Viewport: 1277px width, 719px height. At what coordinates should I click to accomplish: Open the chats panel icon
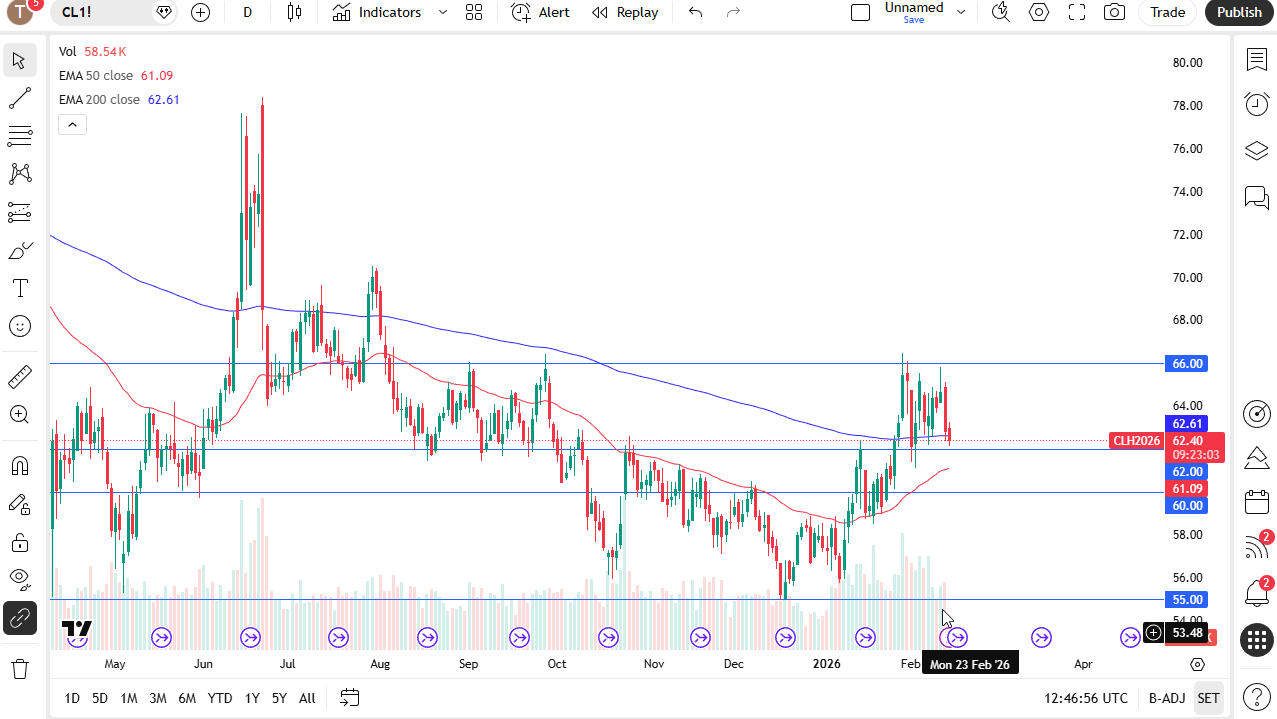pos(1257,197)
